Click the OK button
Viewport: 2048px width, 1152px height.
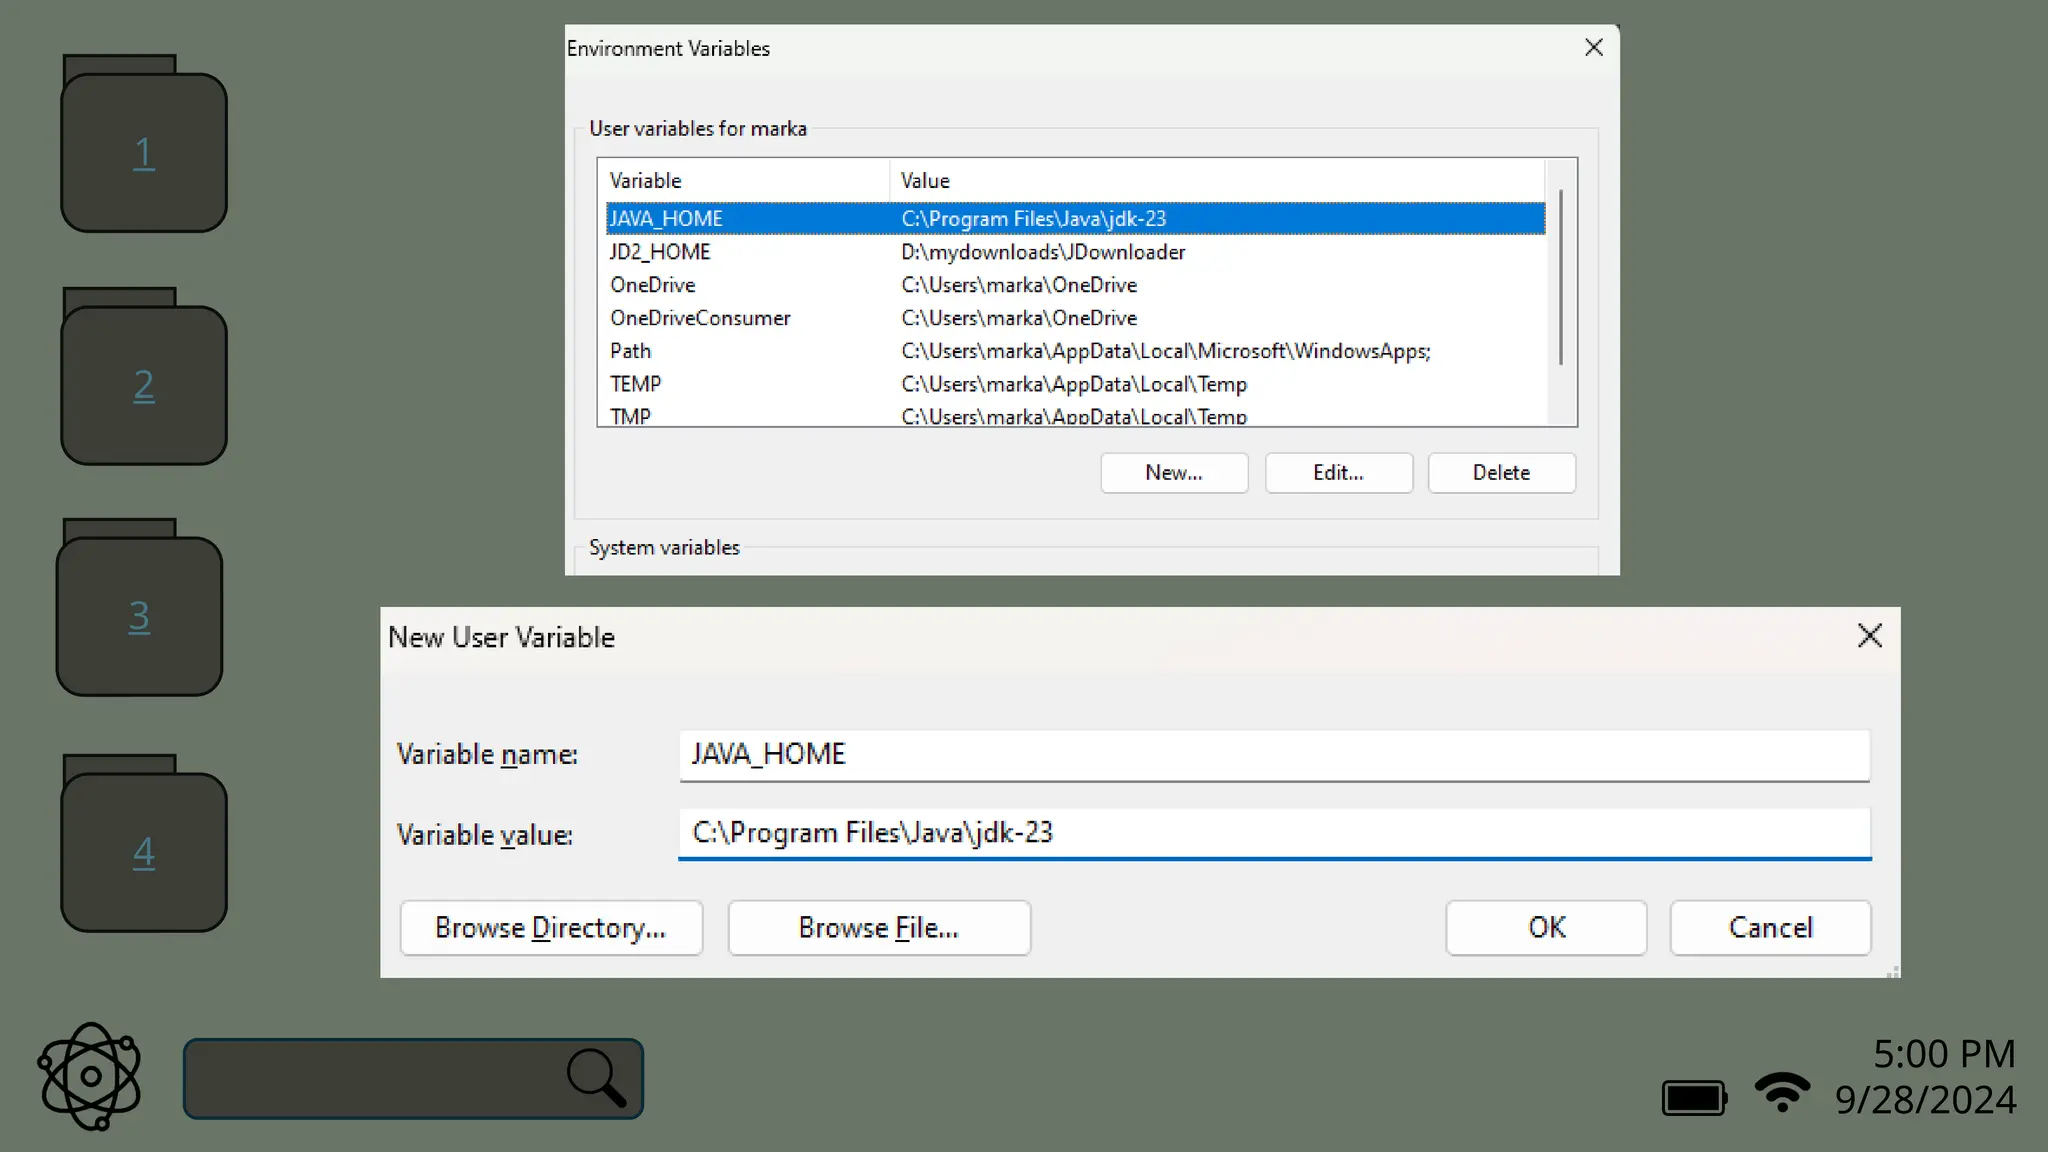click(x=1546, y=927)
